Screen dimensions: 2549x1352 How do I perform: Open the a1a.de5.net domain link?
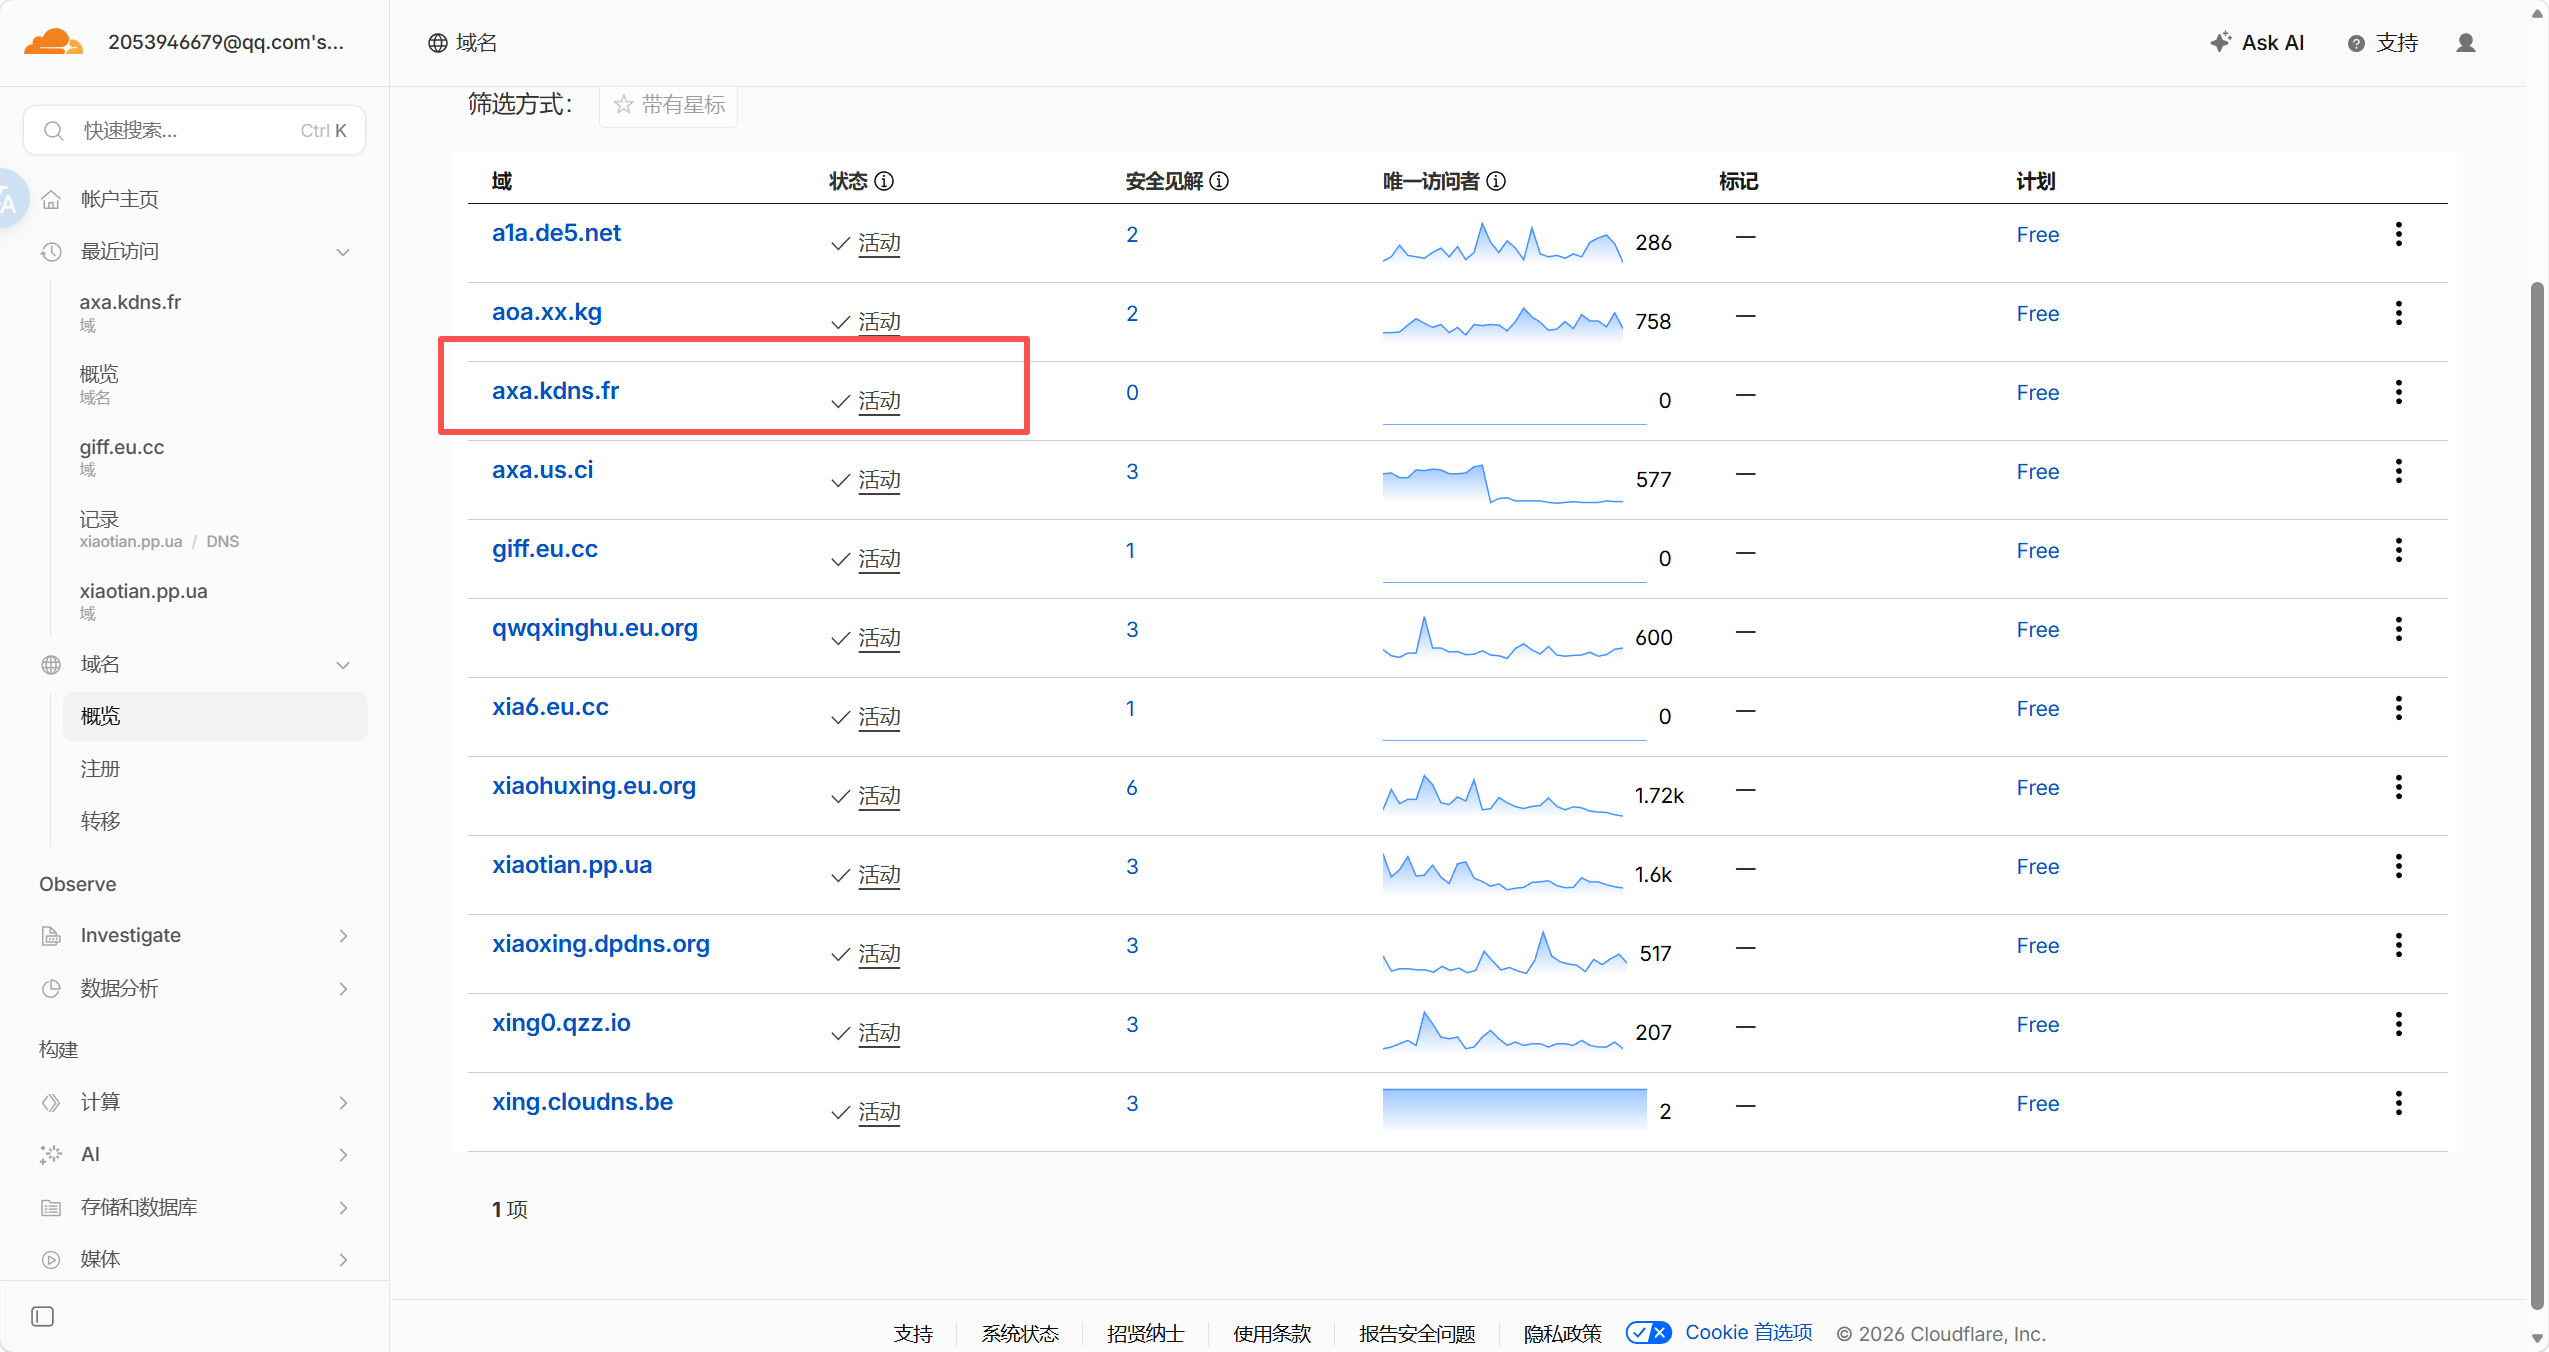(556, 233)
